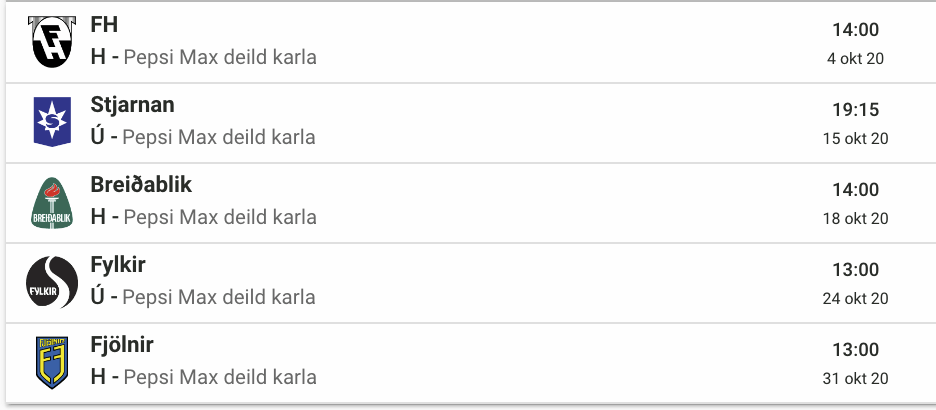Click the Fylkir black circular crest
Image resolution: width=936 pixels, height=410 pixels.
(x=52, y=282)
